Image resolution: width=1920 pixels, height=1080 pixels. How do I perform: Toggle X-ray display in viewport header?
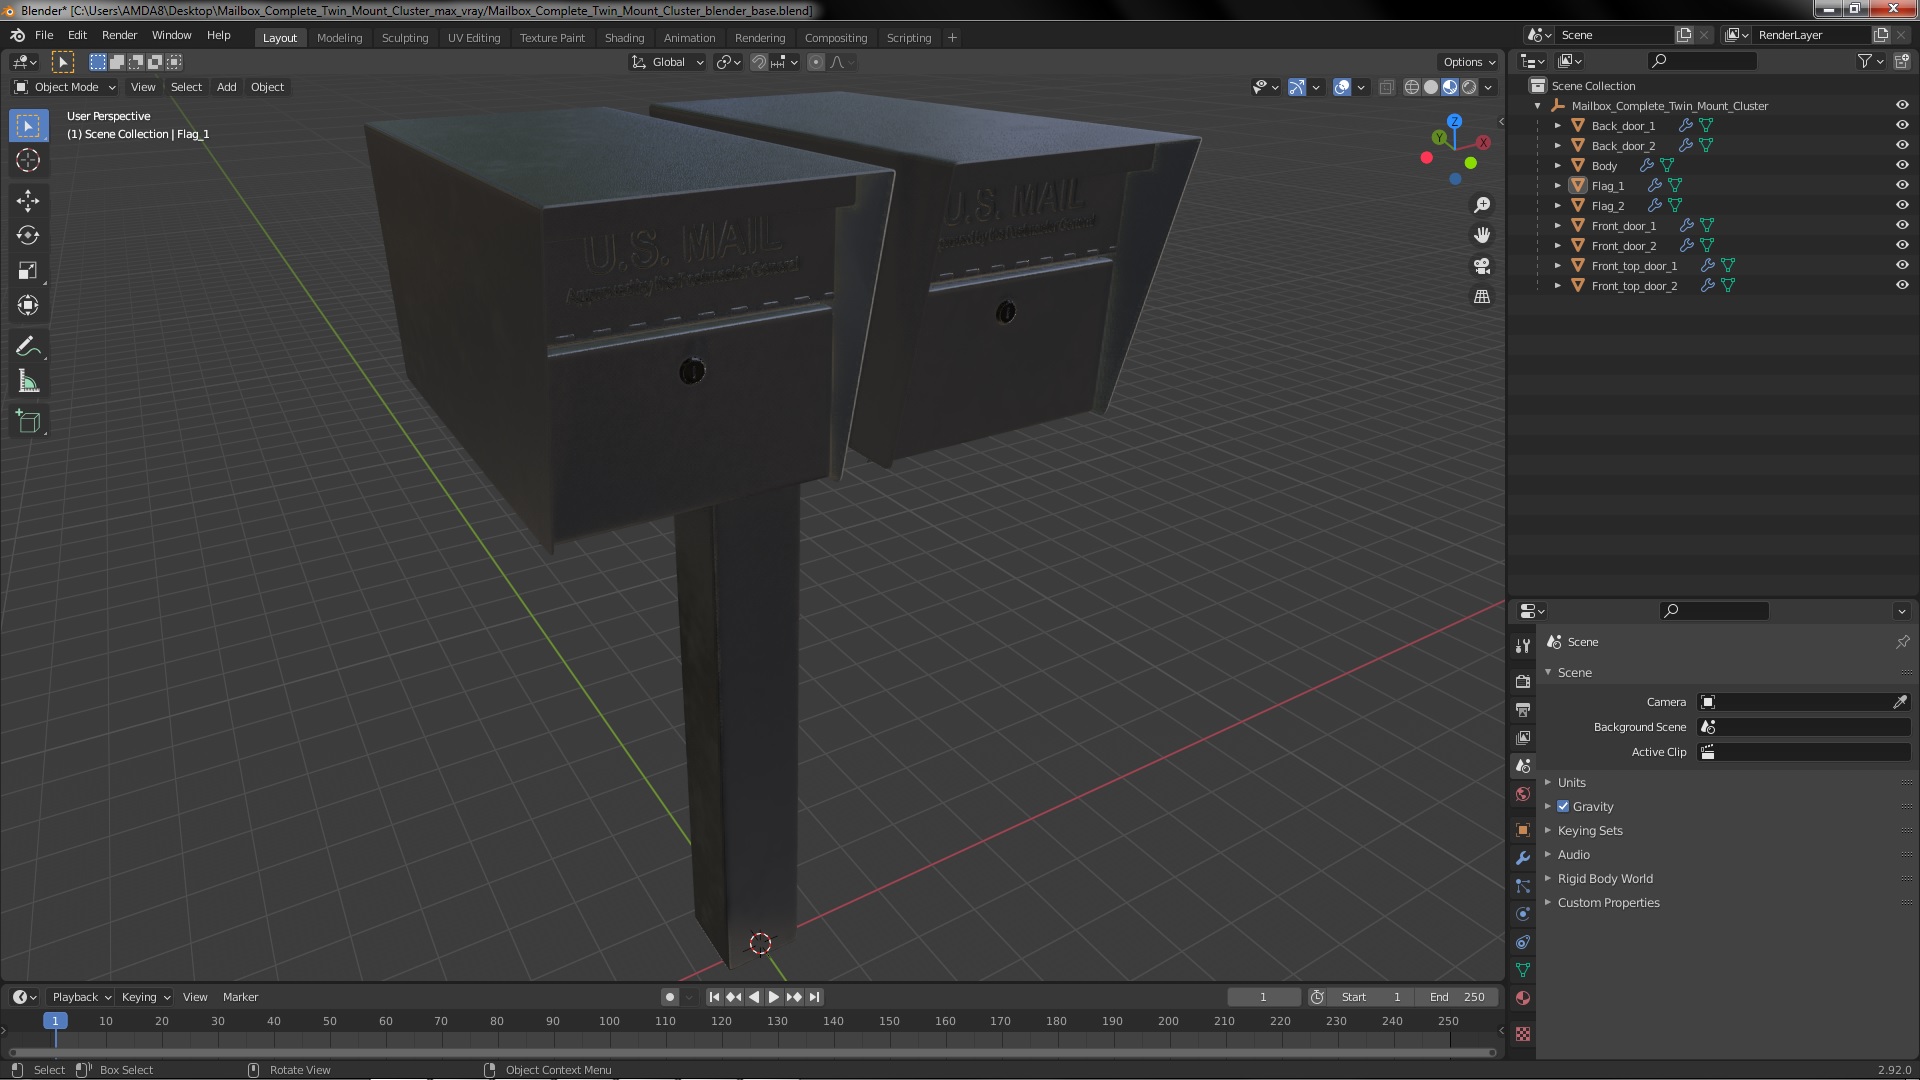1386,87
